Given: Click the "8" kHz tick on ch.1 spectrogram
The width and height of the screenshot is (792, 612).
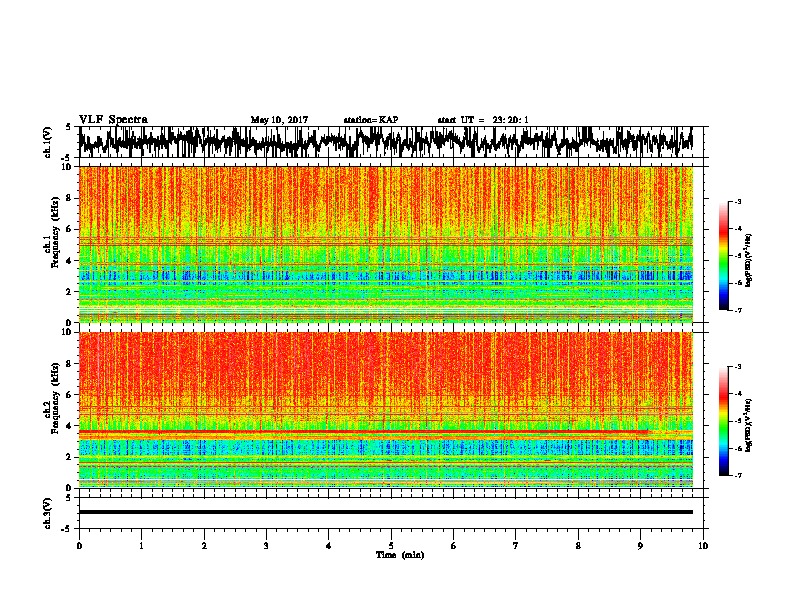Looking at the screenshot, I should (70, 198).
